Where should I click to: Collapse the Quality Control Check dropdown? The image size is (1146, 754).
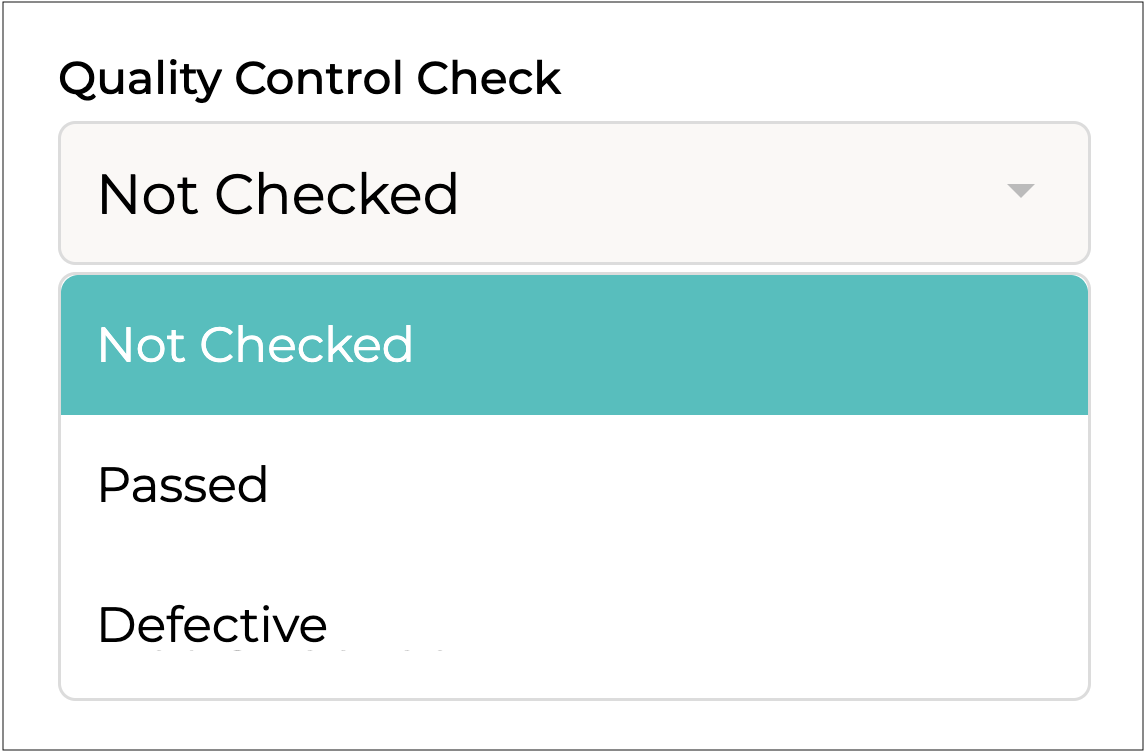[1019, 191]
